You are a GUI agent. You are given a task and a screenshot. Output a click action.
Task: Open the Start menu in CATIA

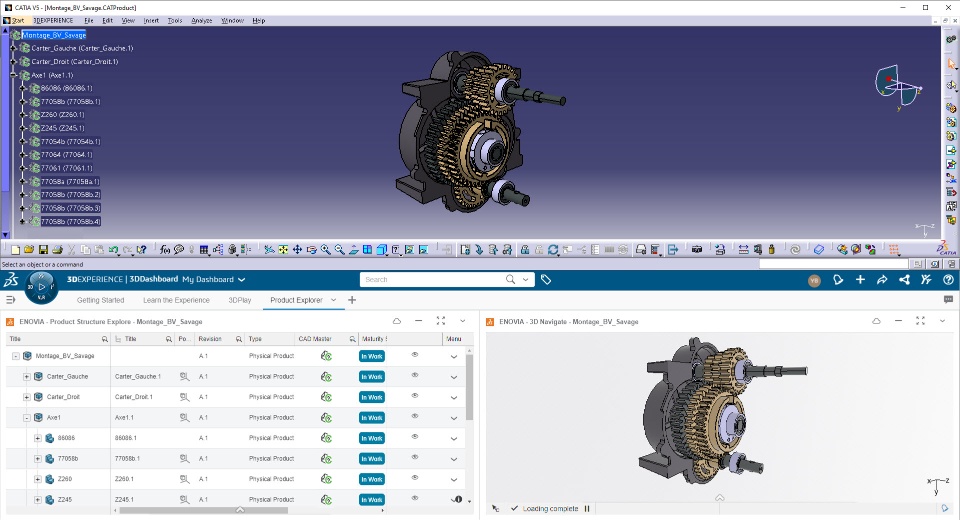click(x=18, y=20)
